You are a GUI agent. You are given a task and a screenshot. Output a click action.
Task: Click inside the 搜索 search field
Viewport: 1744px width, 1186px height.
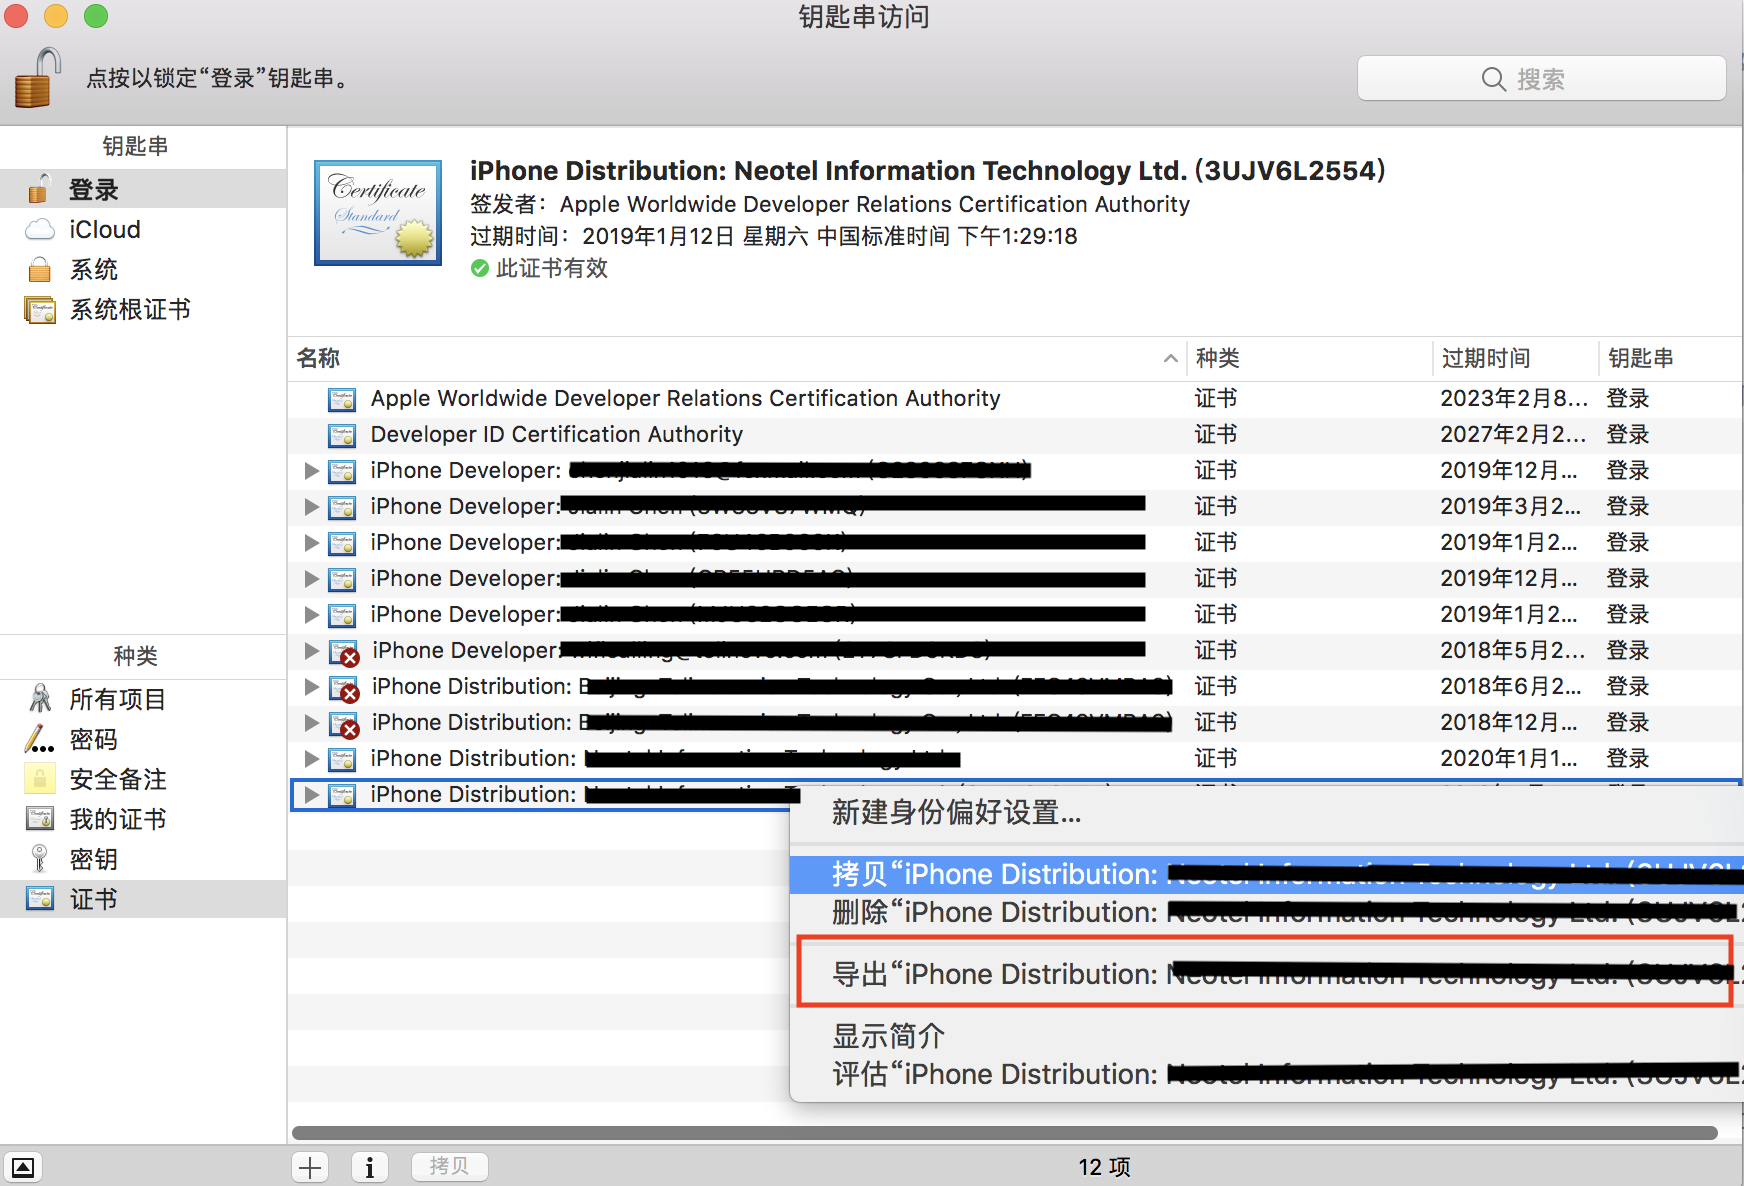pyautogui.click(x=1560, y=79)
